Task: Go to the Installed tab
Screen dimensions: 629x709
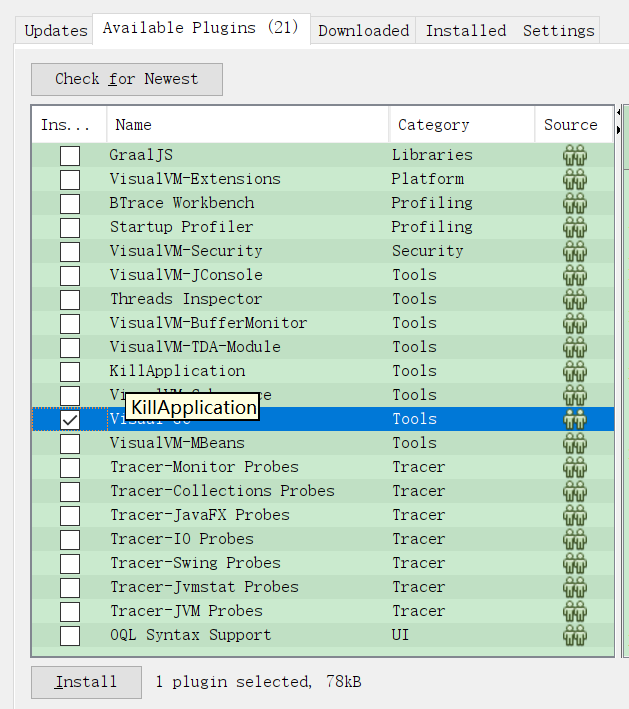Action: pos(466,31)
